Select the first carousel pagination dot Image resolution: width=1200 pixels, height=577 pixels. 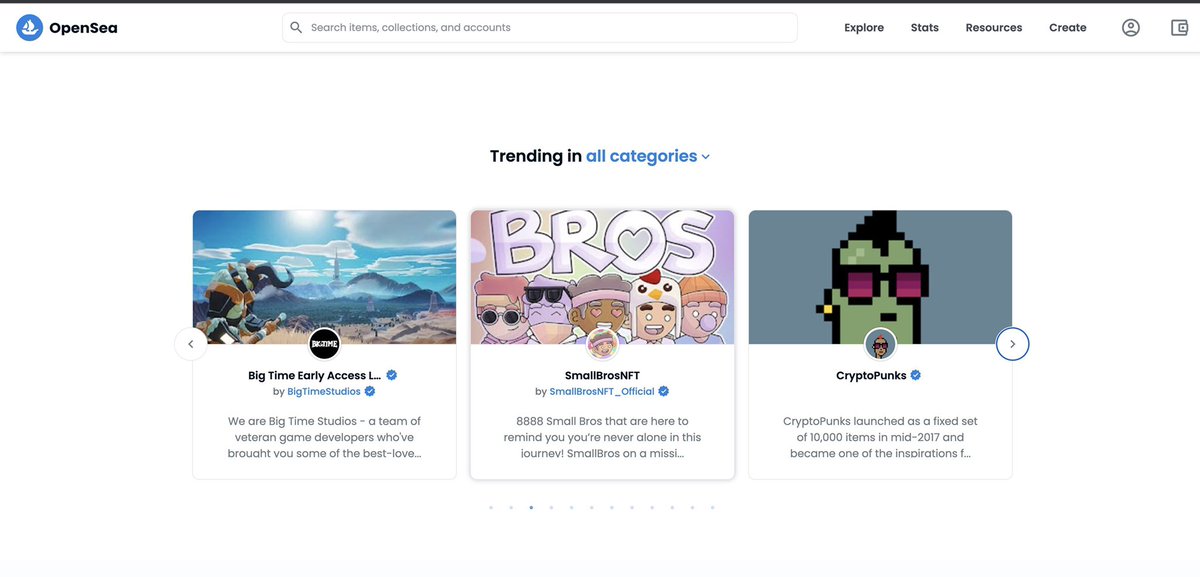click(491, 508)
